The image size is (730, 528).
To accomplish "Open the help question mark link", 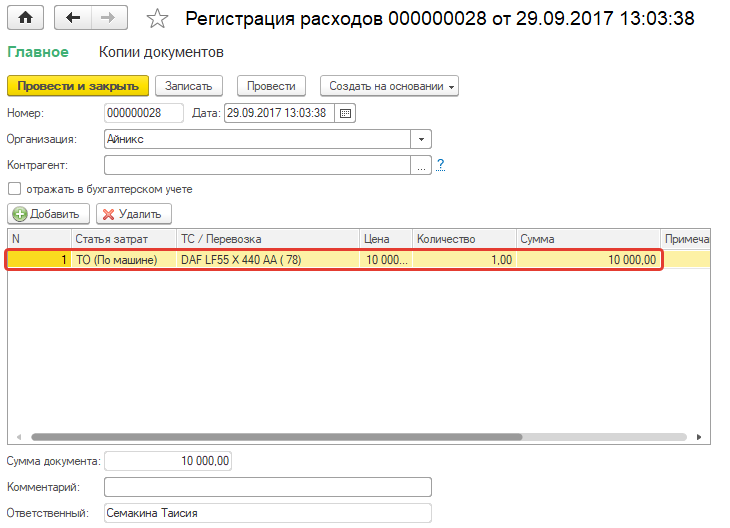I will click(440, 164).
